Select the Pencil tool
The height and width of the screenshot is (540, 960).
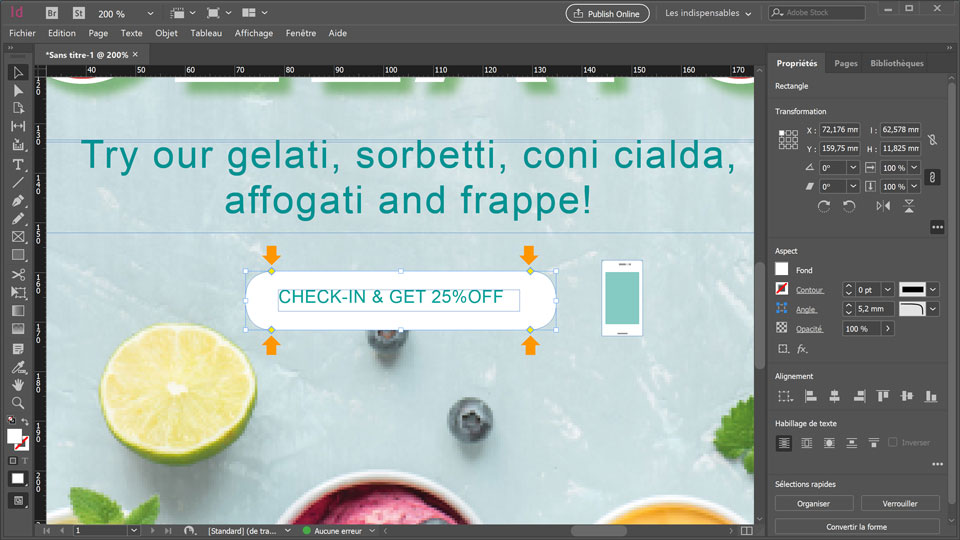coord(18,219)
